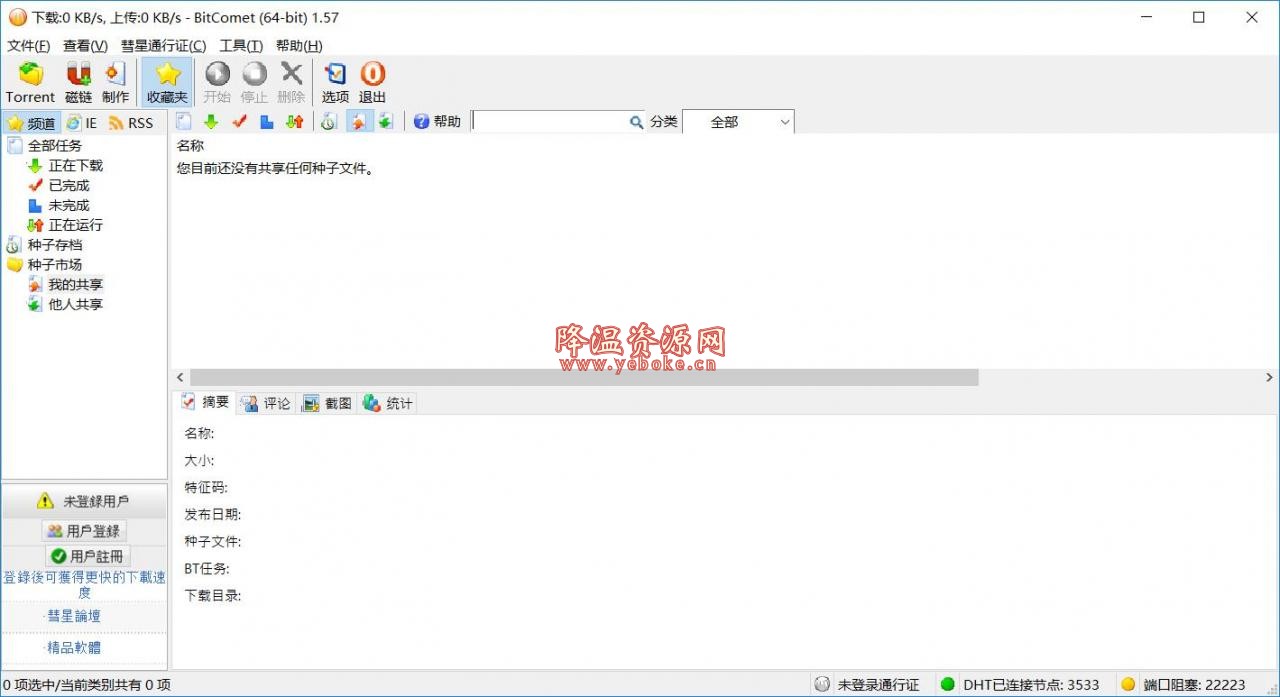Image resolution: width=1280 pixels, height=697 pixels.
Task: Click the passport status icon in status bar
Action: point(822,685)
